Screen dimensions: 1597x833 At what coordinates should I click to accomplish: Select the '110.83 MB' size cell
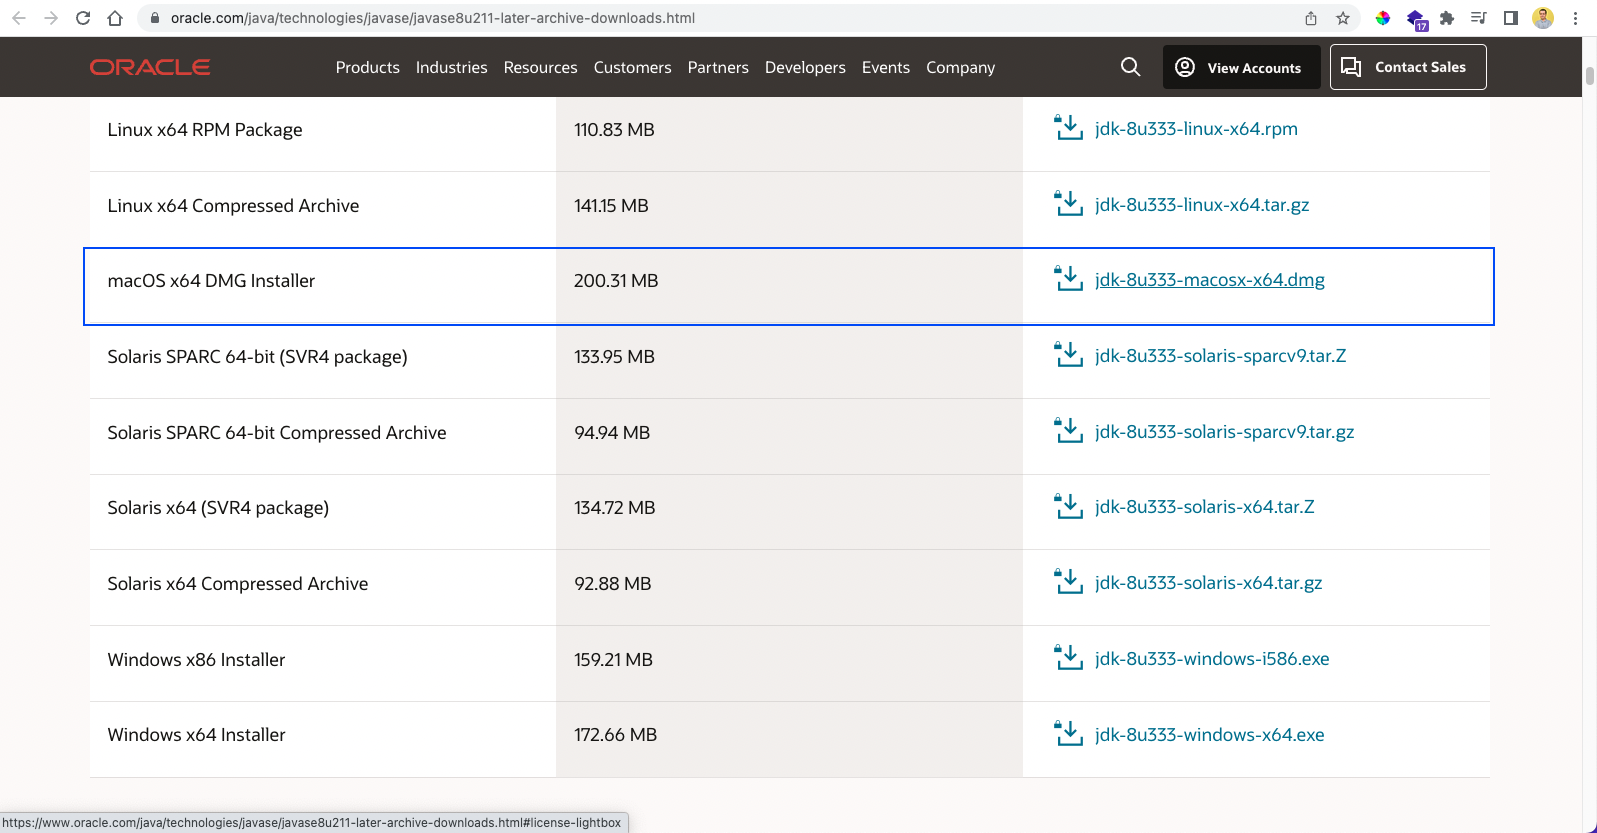(x=614, y=130)
